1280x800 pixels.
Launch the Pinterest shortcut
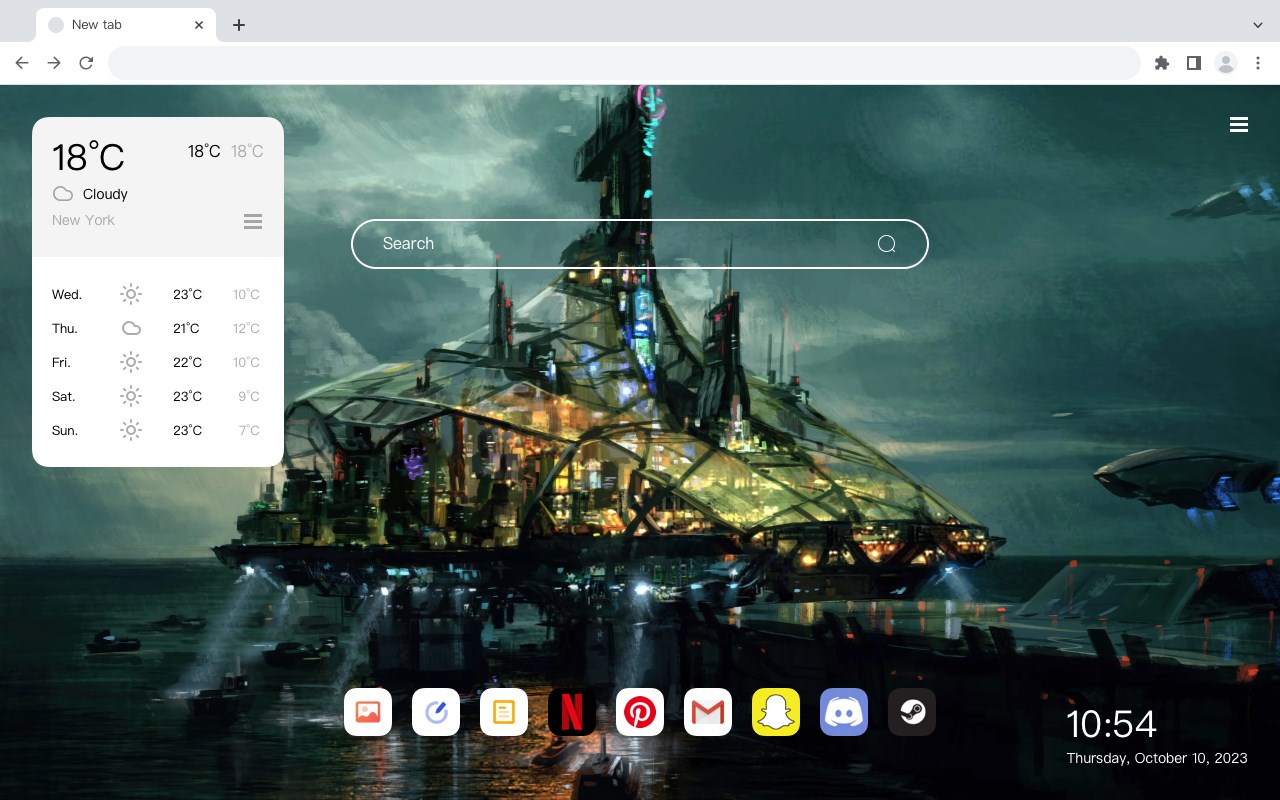(x=640, y=712)
